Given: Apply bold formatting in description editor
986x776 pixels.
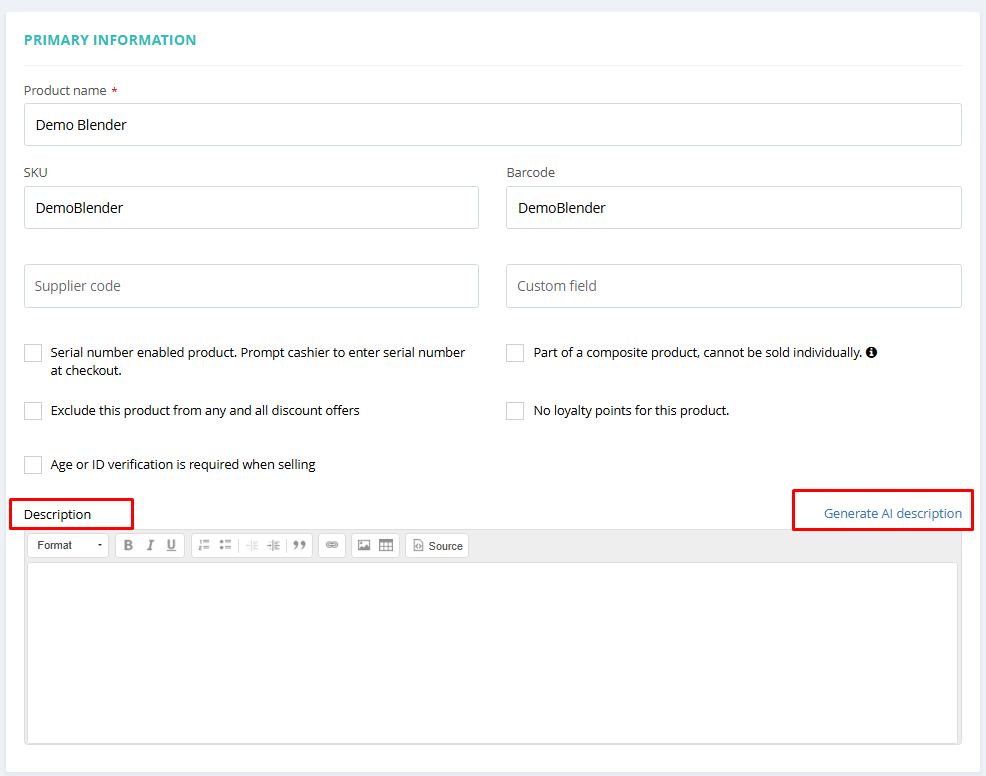Looking at the screenshot, I should coord(128,545).
